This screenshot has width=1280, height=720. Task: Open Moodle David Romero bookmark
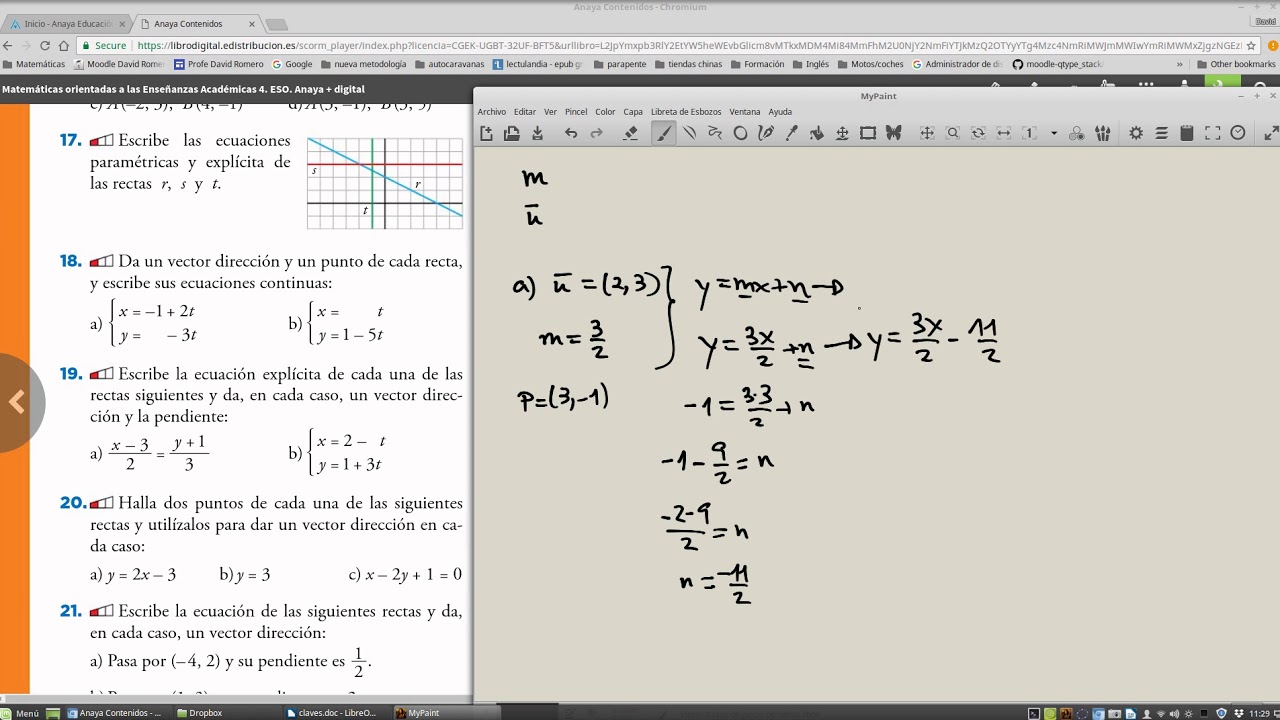pos(120,64)
